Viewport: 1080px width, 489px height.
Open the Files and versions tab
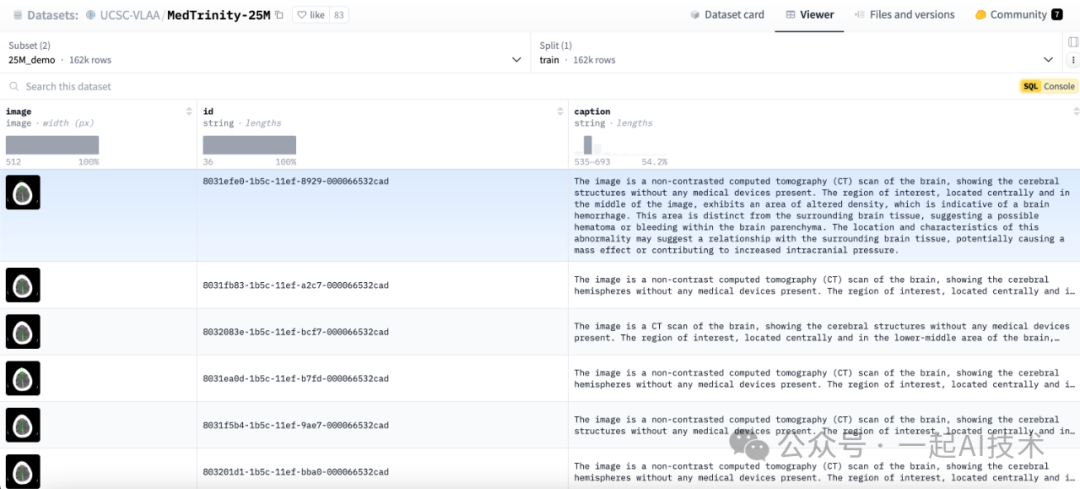pyautogui.click(x=904, y=15)
